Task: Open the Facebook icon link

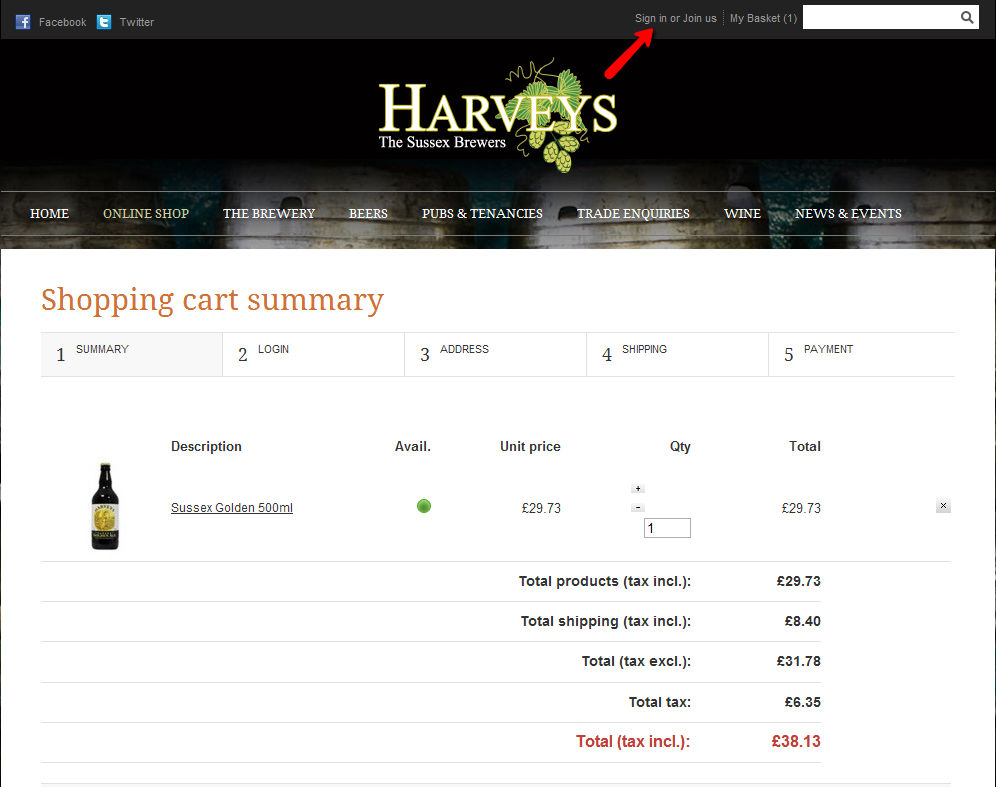Action: (x=23, y=22)
